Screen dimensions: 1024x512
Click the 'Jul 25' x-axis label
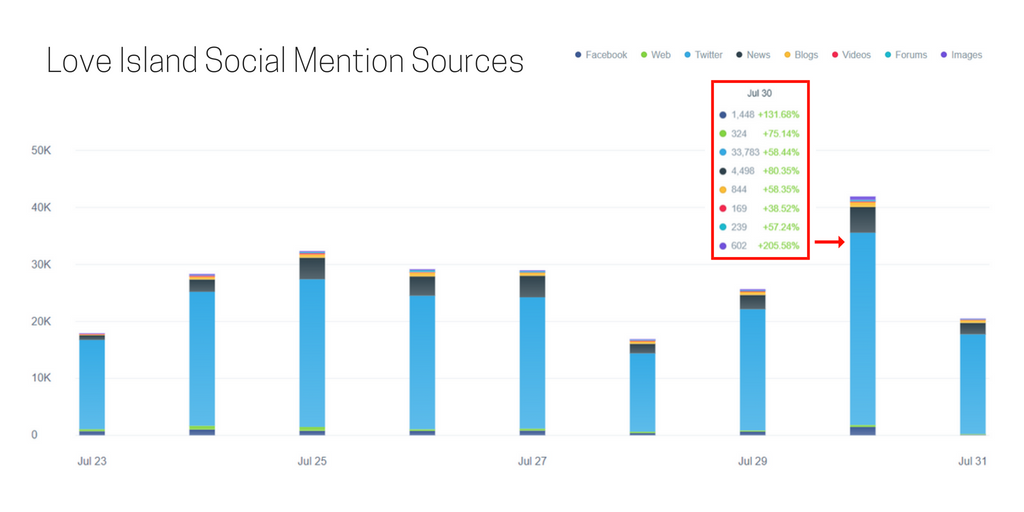click(x=312, y=461)
